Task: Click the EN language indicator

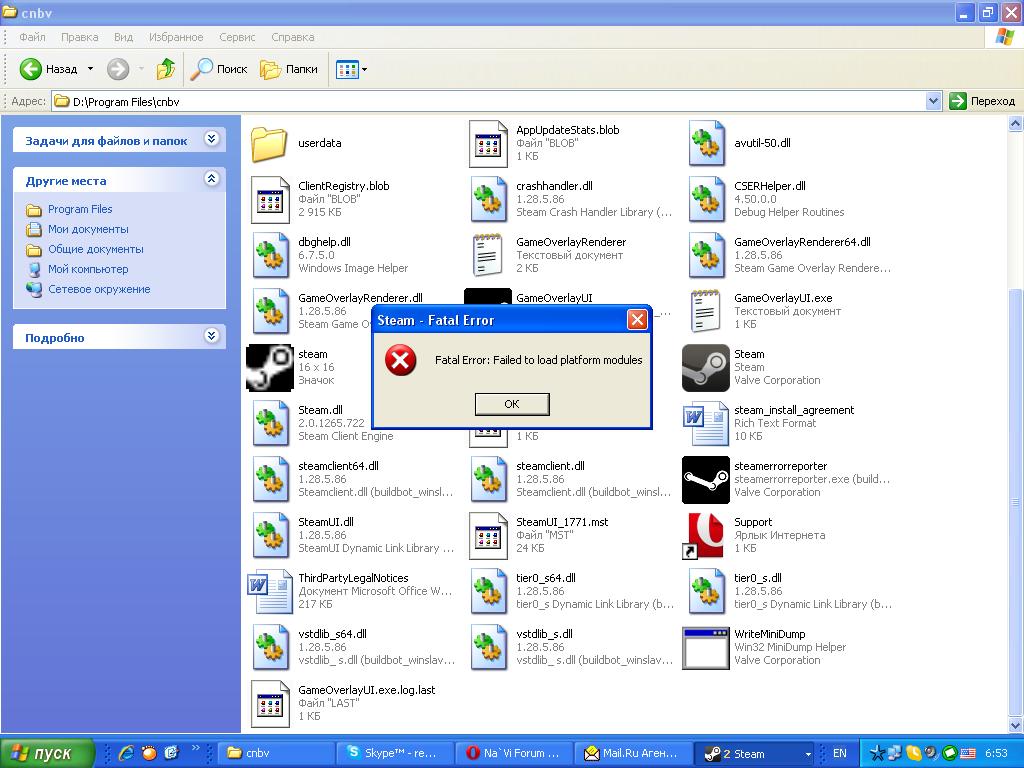Action: coord(840,753)
